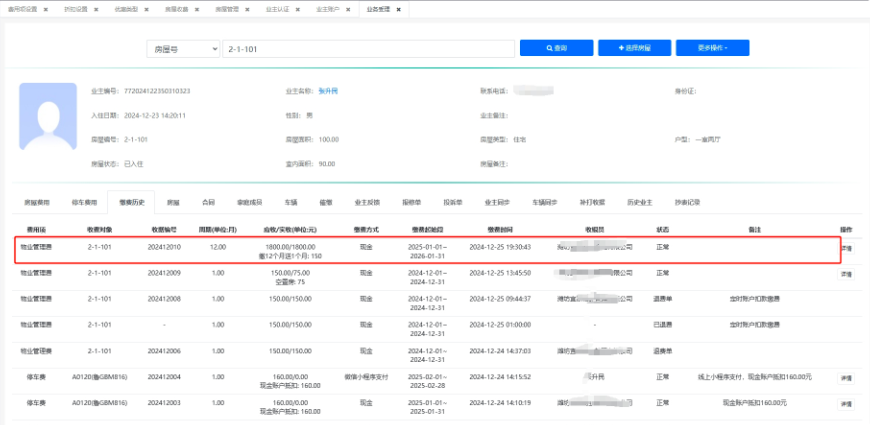870x425 pixels.
Task: Open the owner name link 张升民
Action: tap(328, 91)
